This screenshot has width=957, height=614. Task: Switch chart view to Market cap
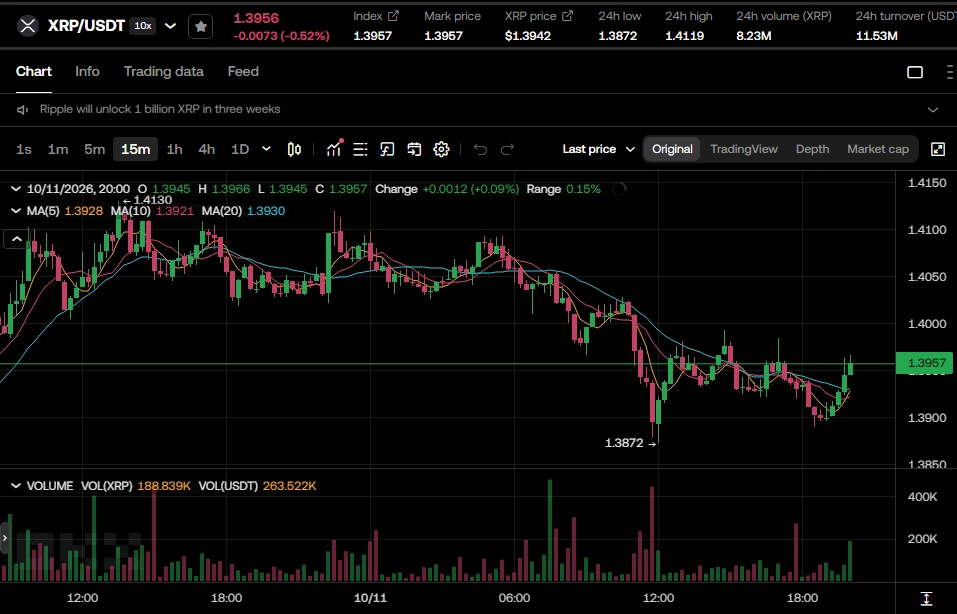878,149
